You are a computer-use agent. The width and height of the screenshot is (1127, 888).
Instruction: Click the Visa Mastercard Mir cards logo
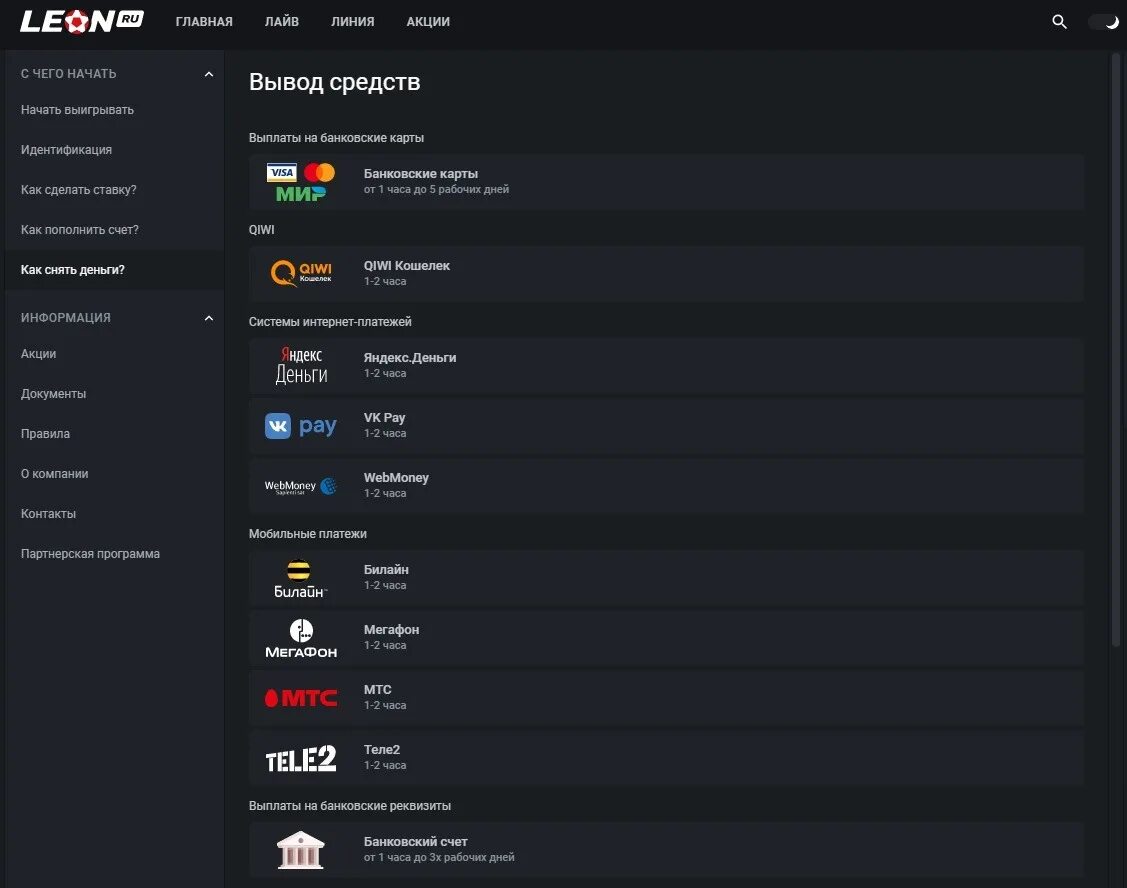[300, 182]
